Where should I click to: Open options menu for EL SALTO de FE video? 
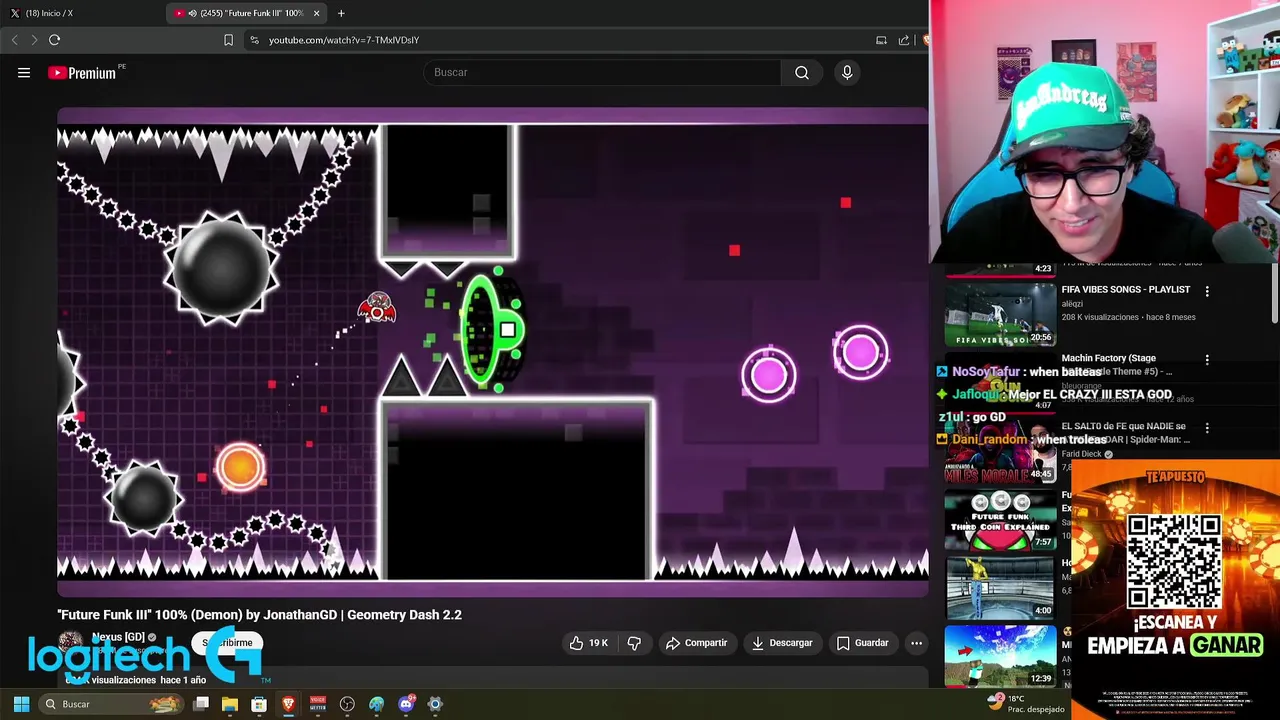(x=1207, y=428)
